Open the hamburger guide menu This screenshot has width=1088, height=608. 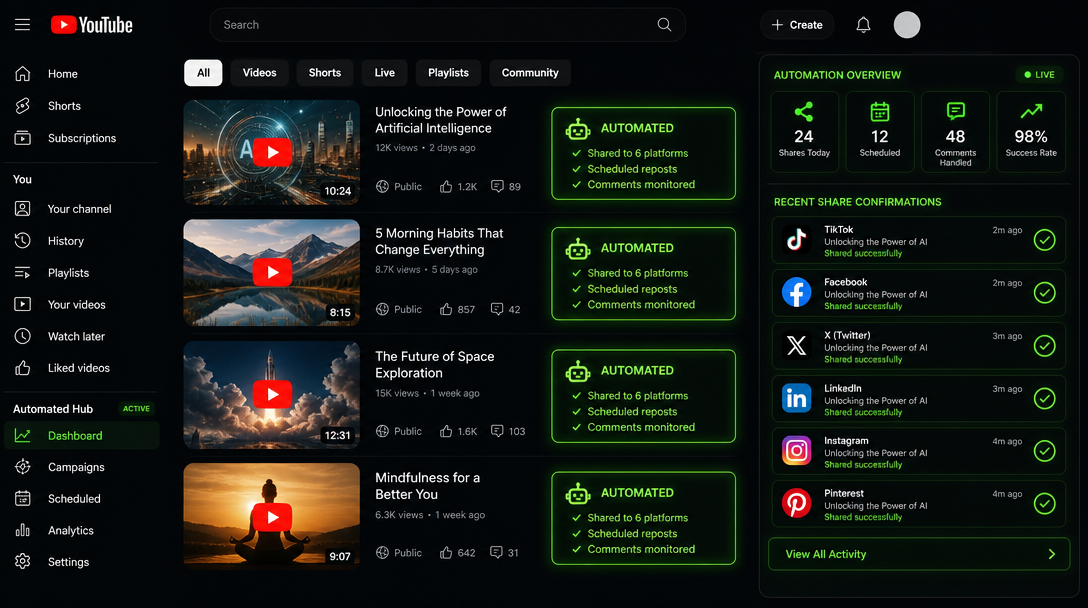22,25
